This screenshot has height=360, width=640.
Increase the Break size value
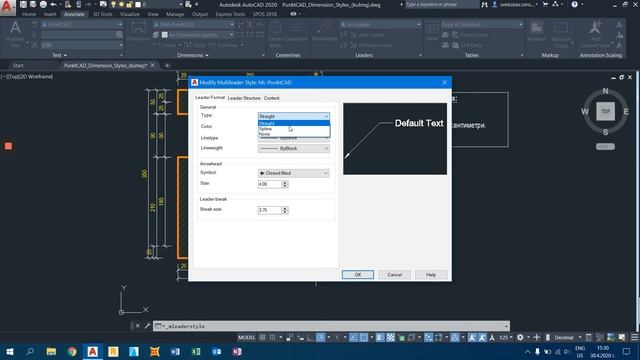pyautogui.click(x=285, y=209)
